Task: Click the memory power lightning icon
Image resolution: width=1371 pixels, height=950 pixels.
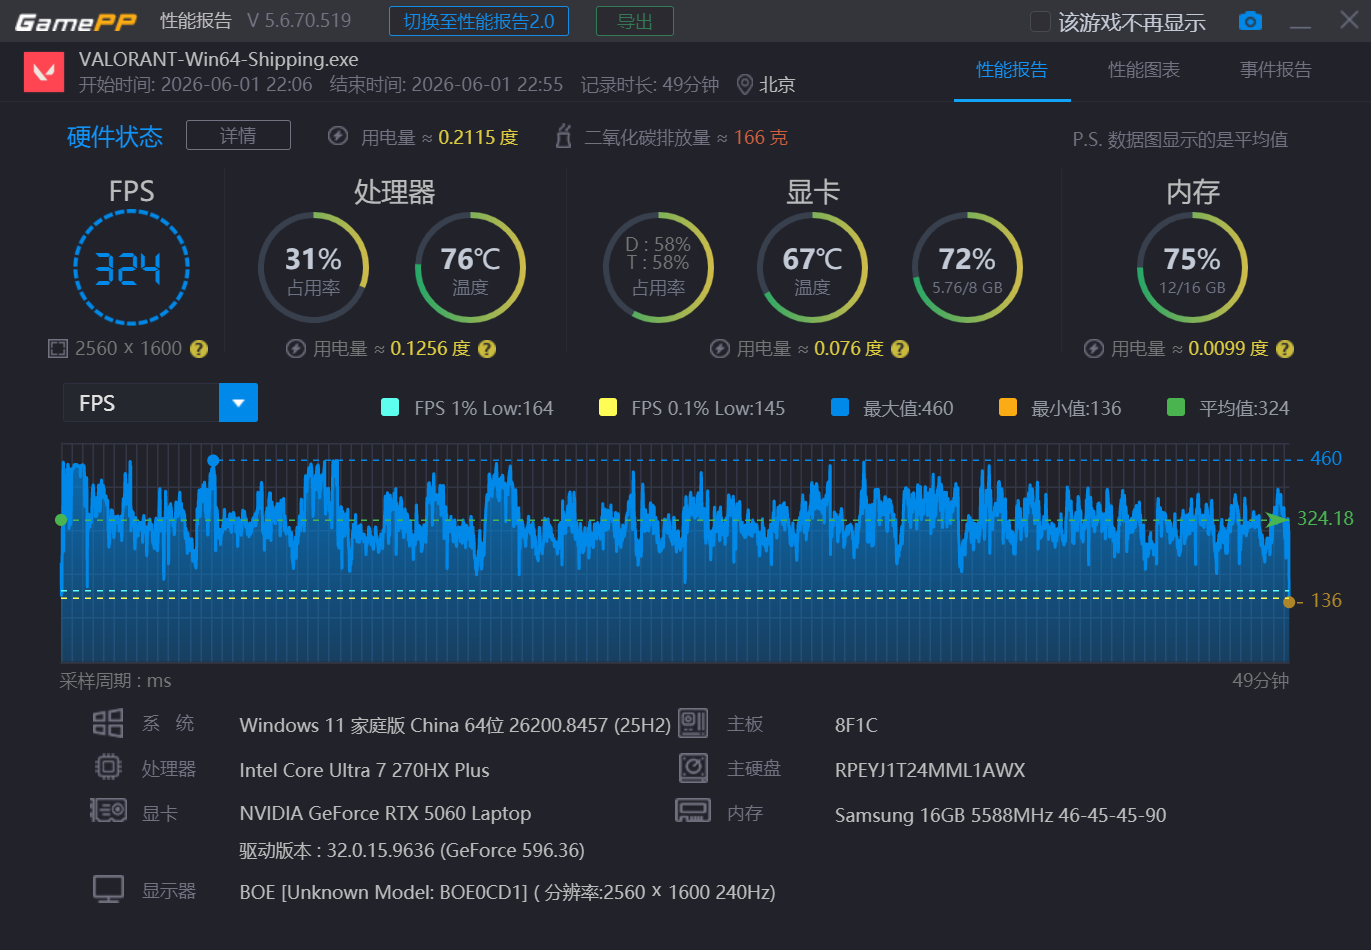Action: (x=1093, y=349)
